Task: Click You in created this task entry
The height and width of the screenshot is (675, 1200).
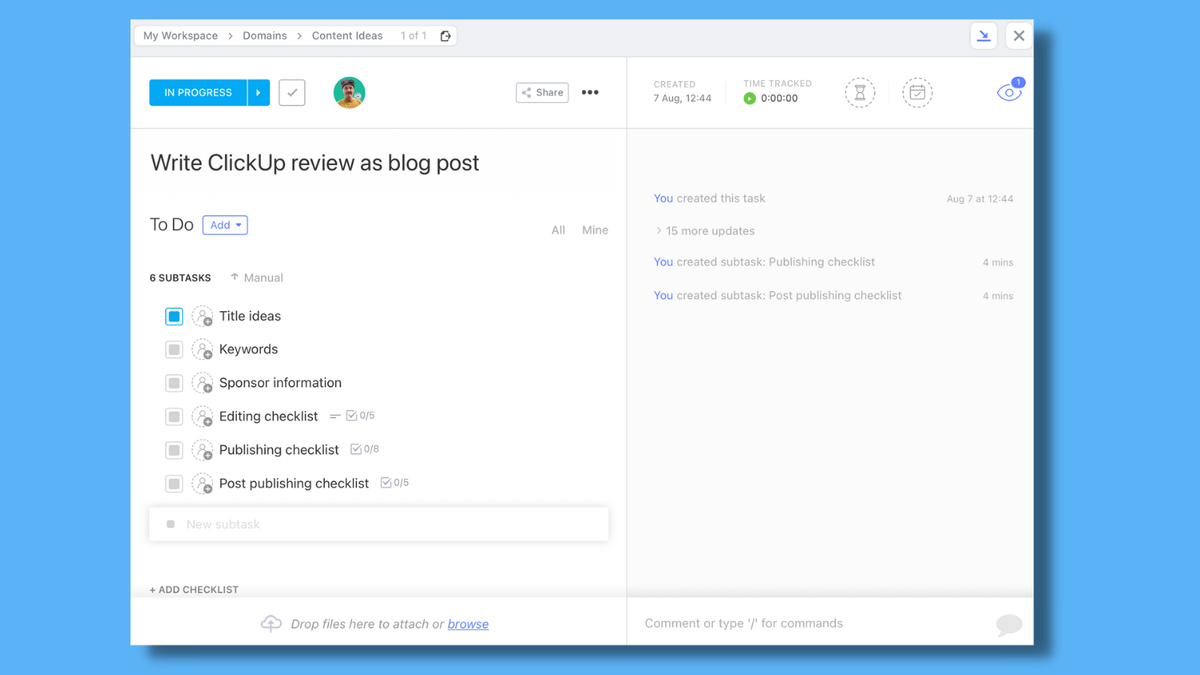Action: pos(663,199)
